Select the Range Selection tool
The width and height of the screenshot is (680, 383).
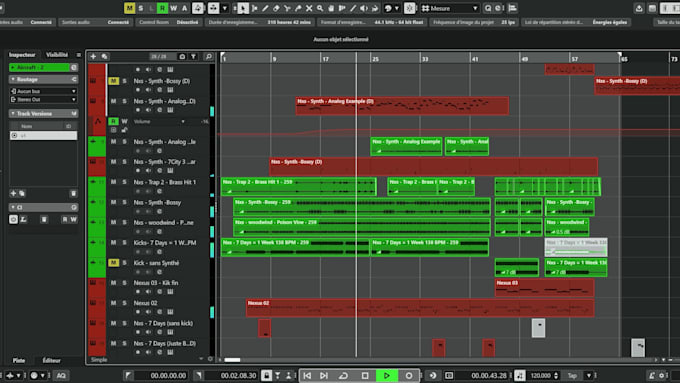click(x=255, y=8)
